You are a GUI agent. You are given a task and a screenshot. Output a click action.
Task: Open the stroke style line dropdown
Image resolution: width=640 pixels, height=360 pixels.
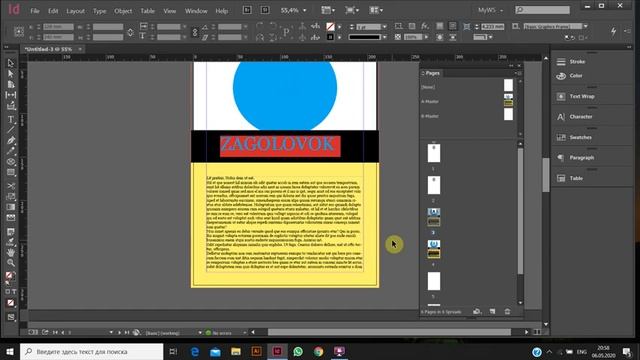(x=384, y=37)
